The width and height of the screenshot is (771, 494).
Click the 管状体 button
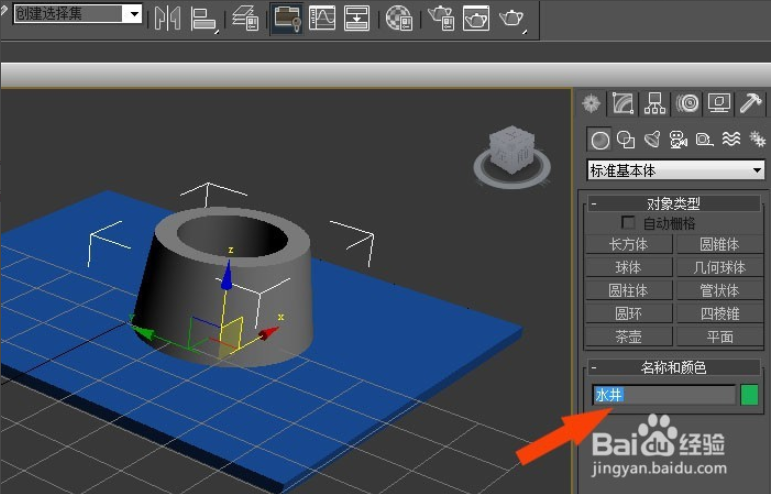(x=719, y=291)
